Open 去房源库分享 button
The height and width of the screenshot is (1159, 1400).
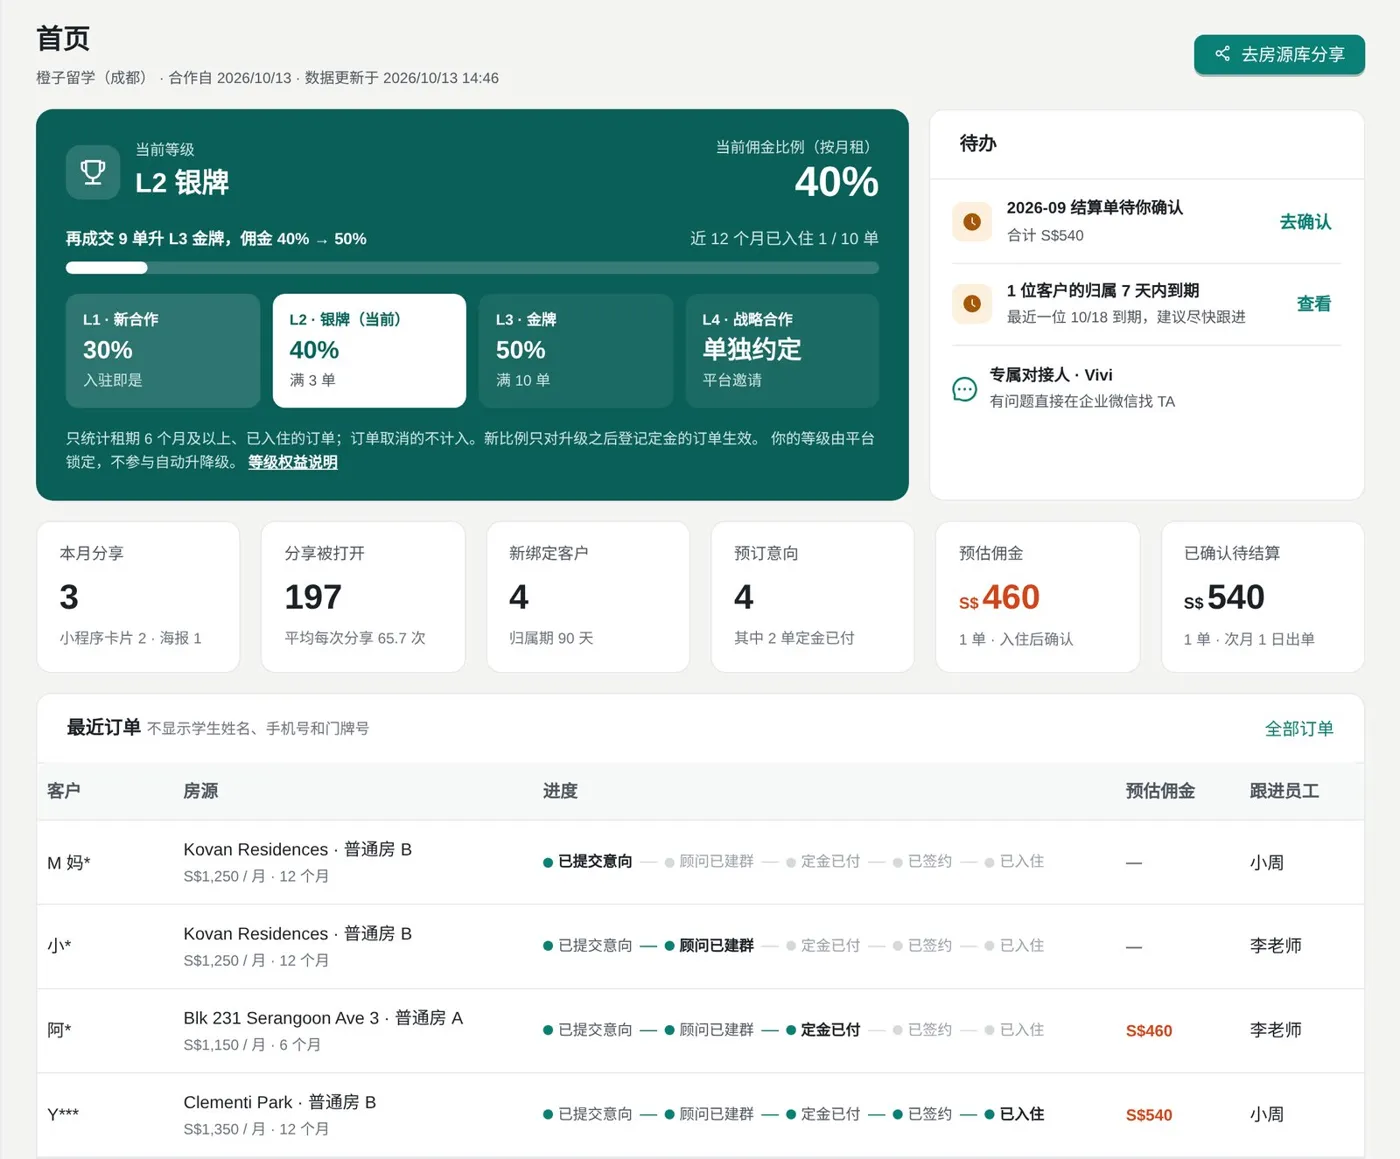coord(1279,55)
